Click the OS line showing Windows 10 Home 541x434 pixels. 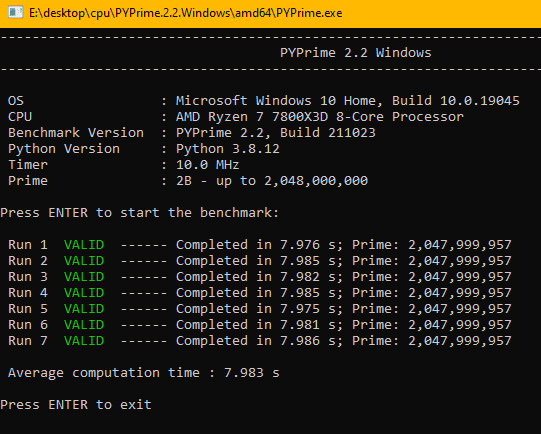264,101
